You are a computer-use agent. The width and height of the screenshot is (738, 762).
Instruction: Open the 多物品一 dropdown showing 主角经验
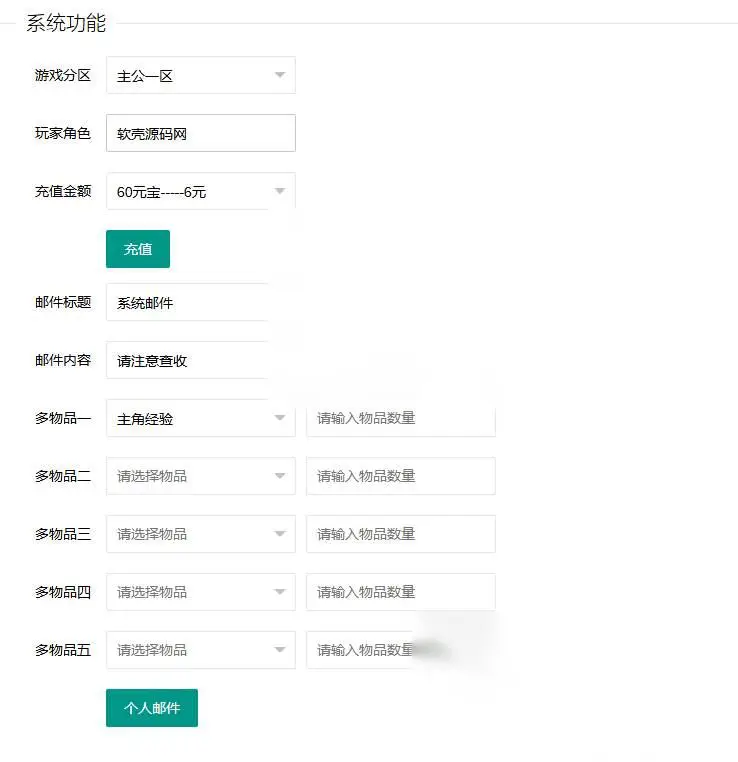(x=201, y=418)
